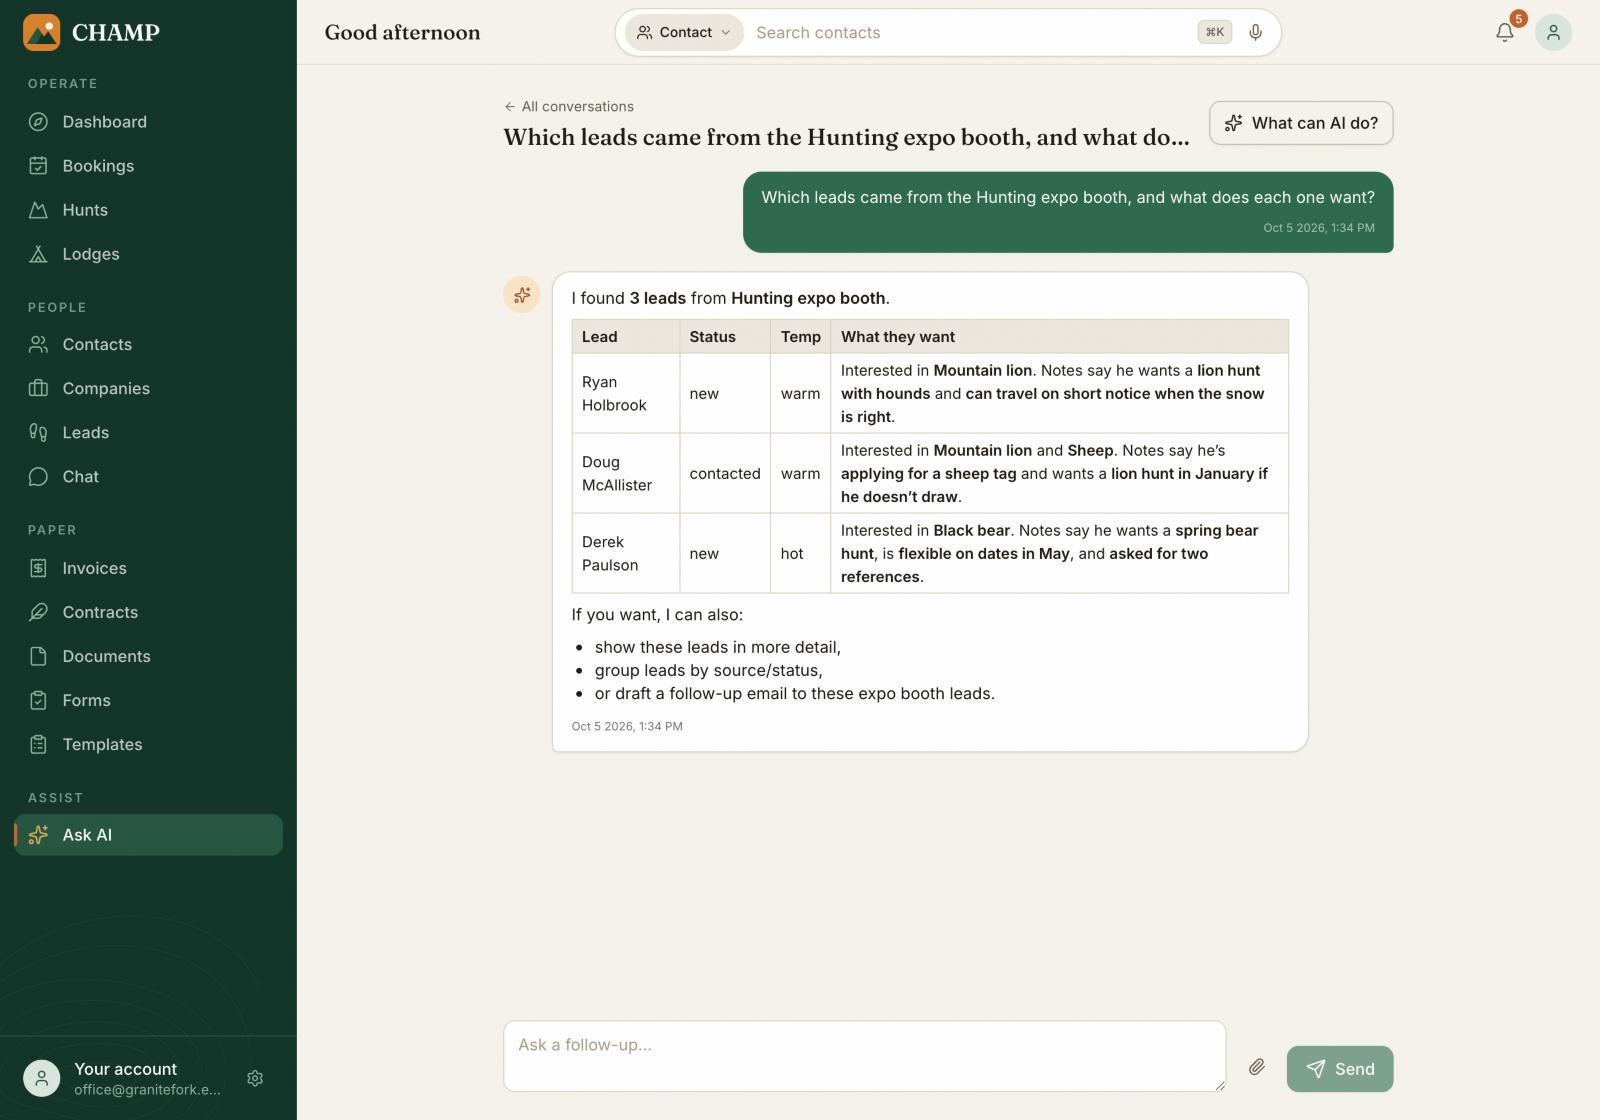Click the draft follow-up email suggestion
The height and width of the screenshot is (1120, 1600).
(794, 693)
